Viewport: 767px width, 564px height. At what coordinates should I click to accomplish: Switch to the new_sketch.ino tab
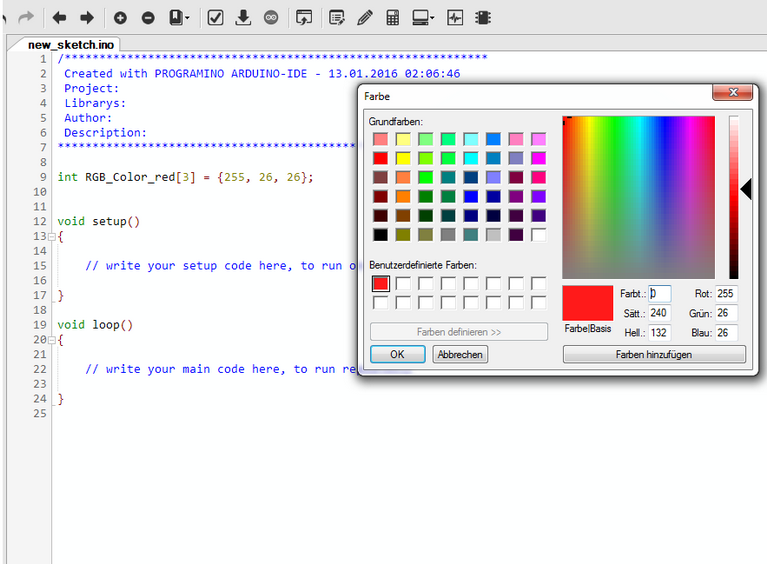click(x=70, y=45)
